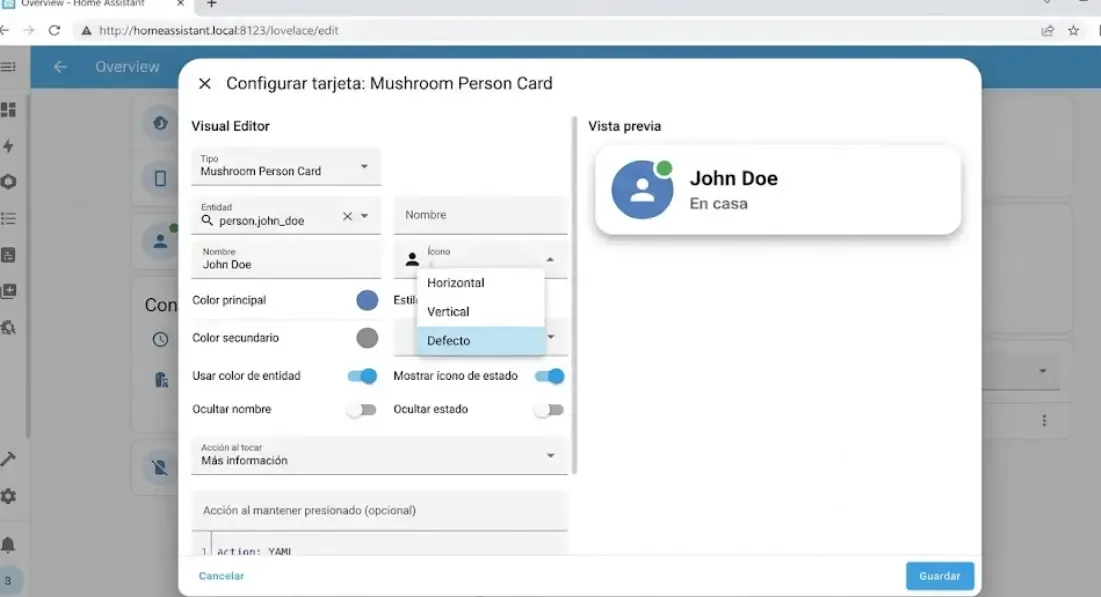Cancel editing with the Cancelar link
Screen dimensions: 1101x597
[x=221, y=576]
